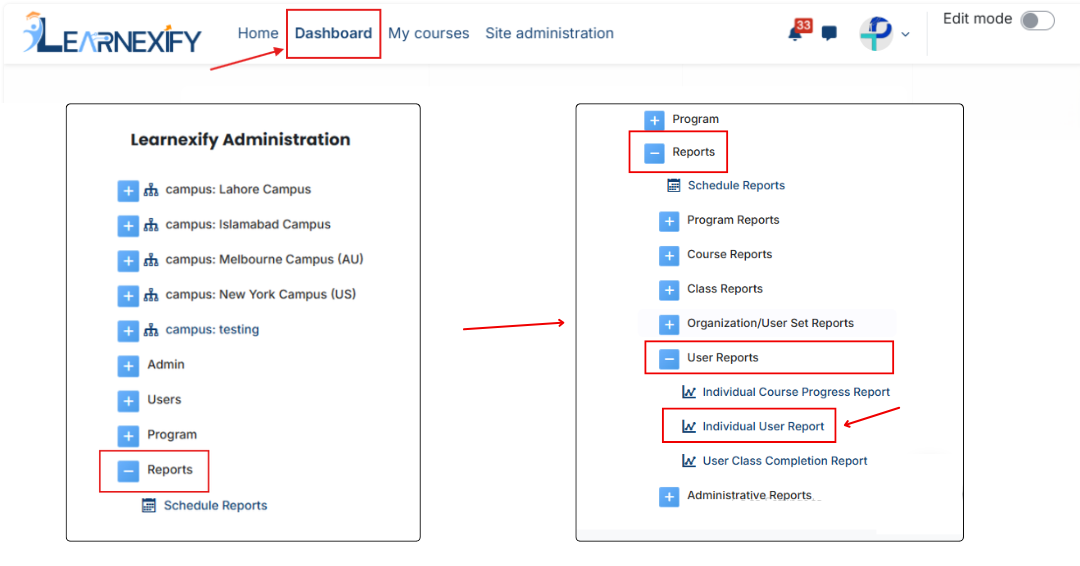Open campus: Lahore Campus link
The width and height of the screenshot is (1080, 566).
point(238,189)
